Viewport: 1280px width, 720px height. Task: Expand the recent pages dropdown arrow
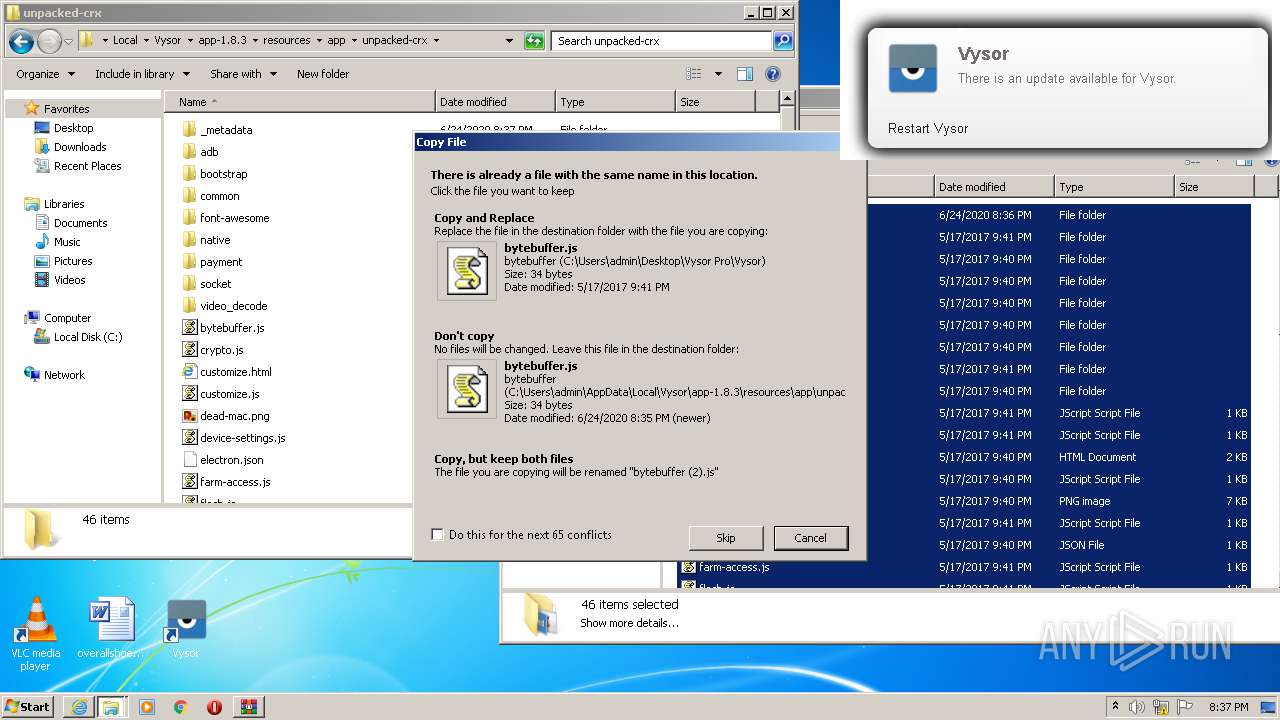click(x=68, y=41)
